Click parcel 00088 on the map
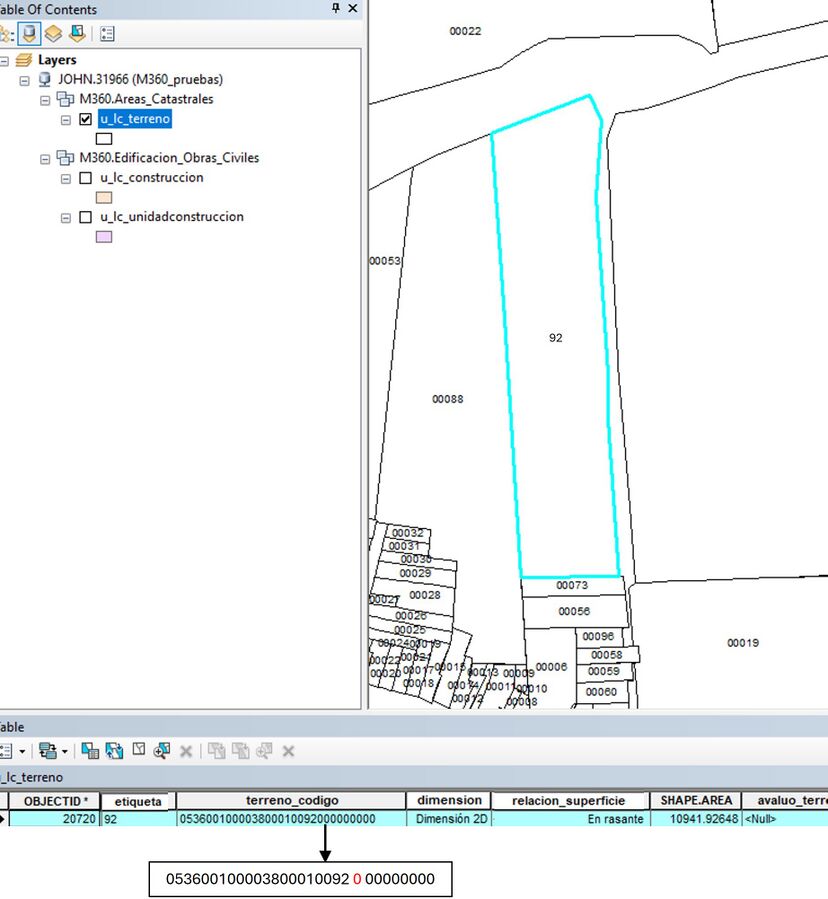Viewport: 828px width, 899px height. pyautogui.click(x=447, y=420)
